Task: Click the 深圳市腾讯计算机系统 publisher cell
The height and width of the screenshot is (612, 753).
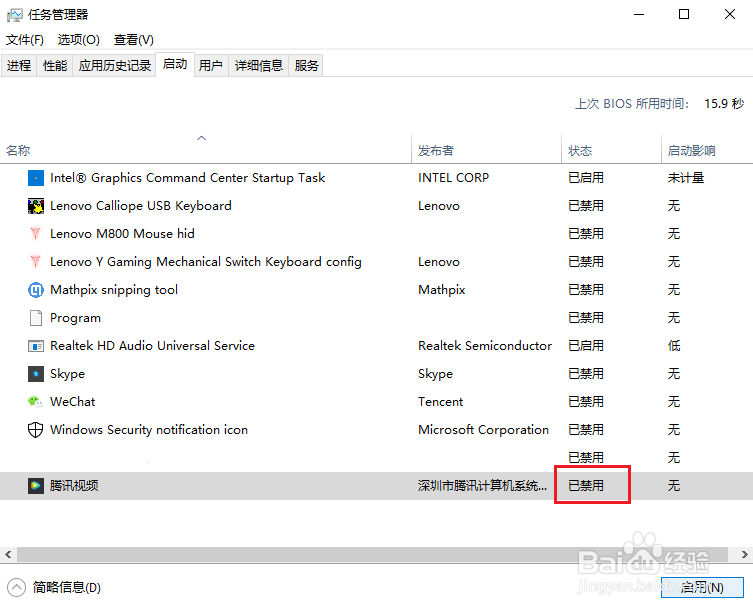Action: [x=482, y=486]
